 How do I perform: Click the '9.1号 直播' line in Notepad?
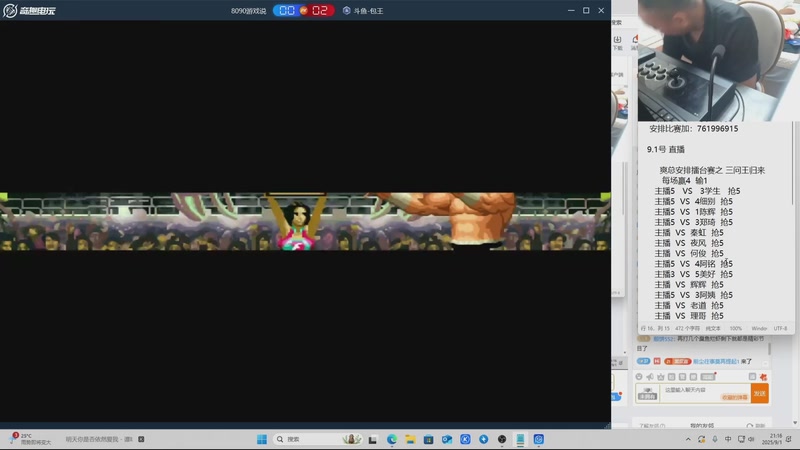click(x=665, y=149)
